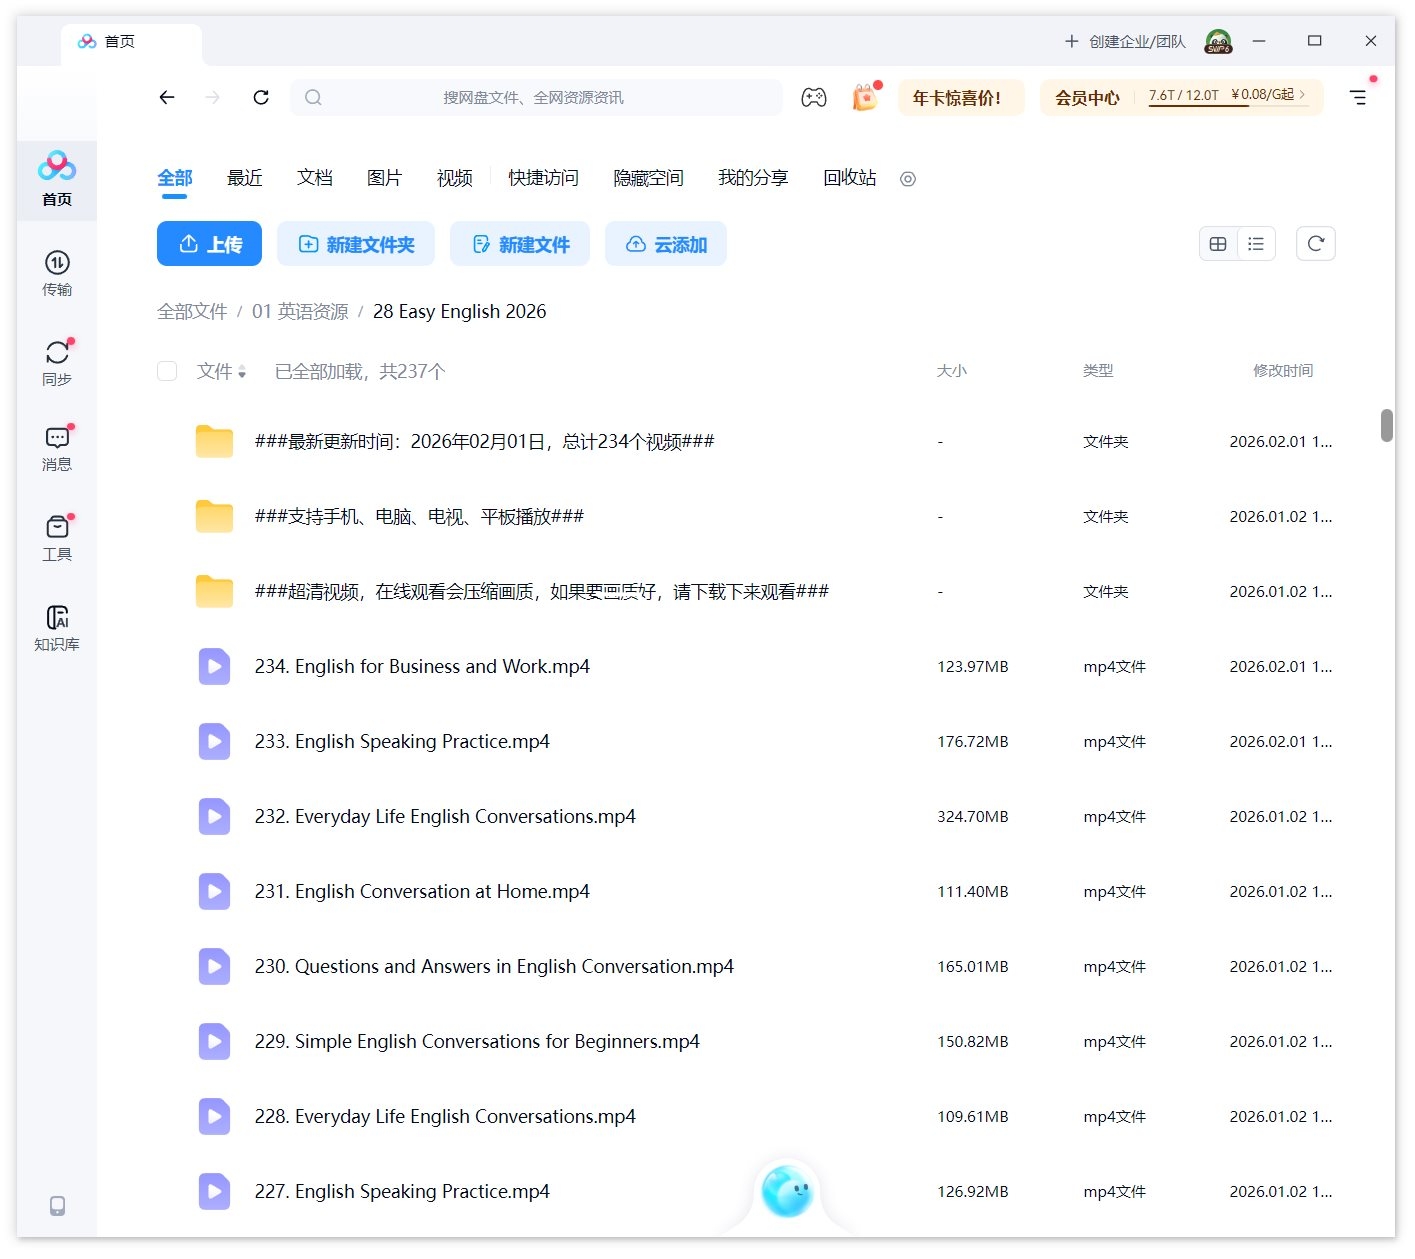Open the hamburger menu at top right

click(1358, 97)
